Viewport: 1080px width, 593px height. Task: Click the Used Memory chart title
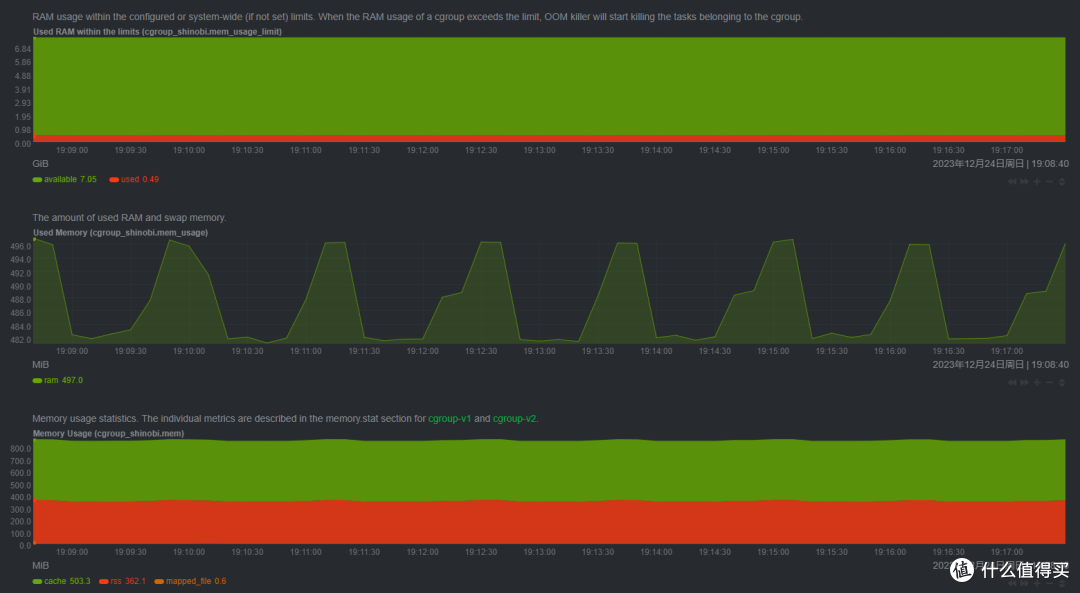[x=120, y=233]
